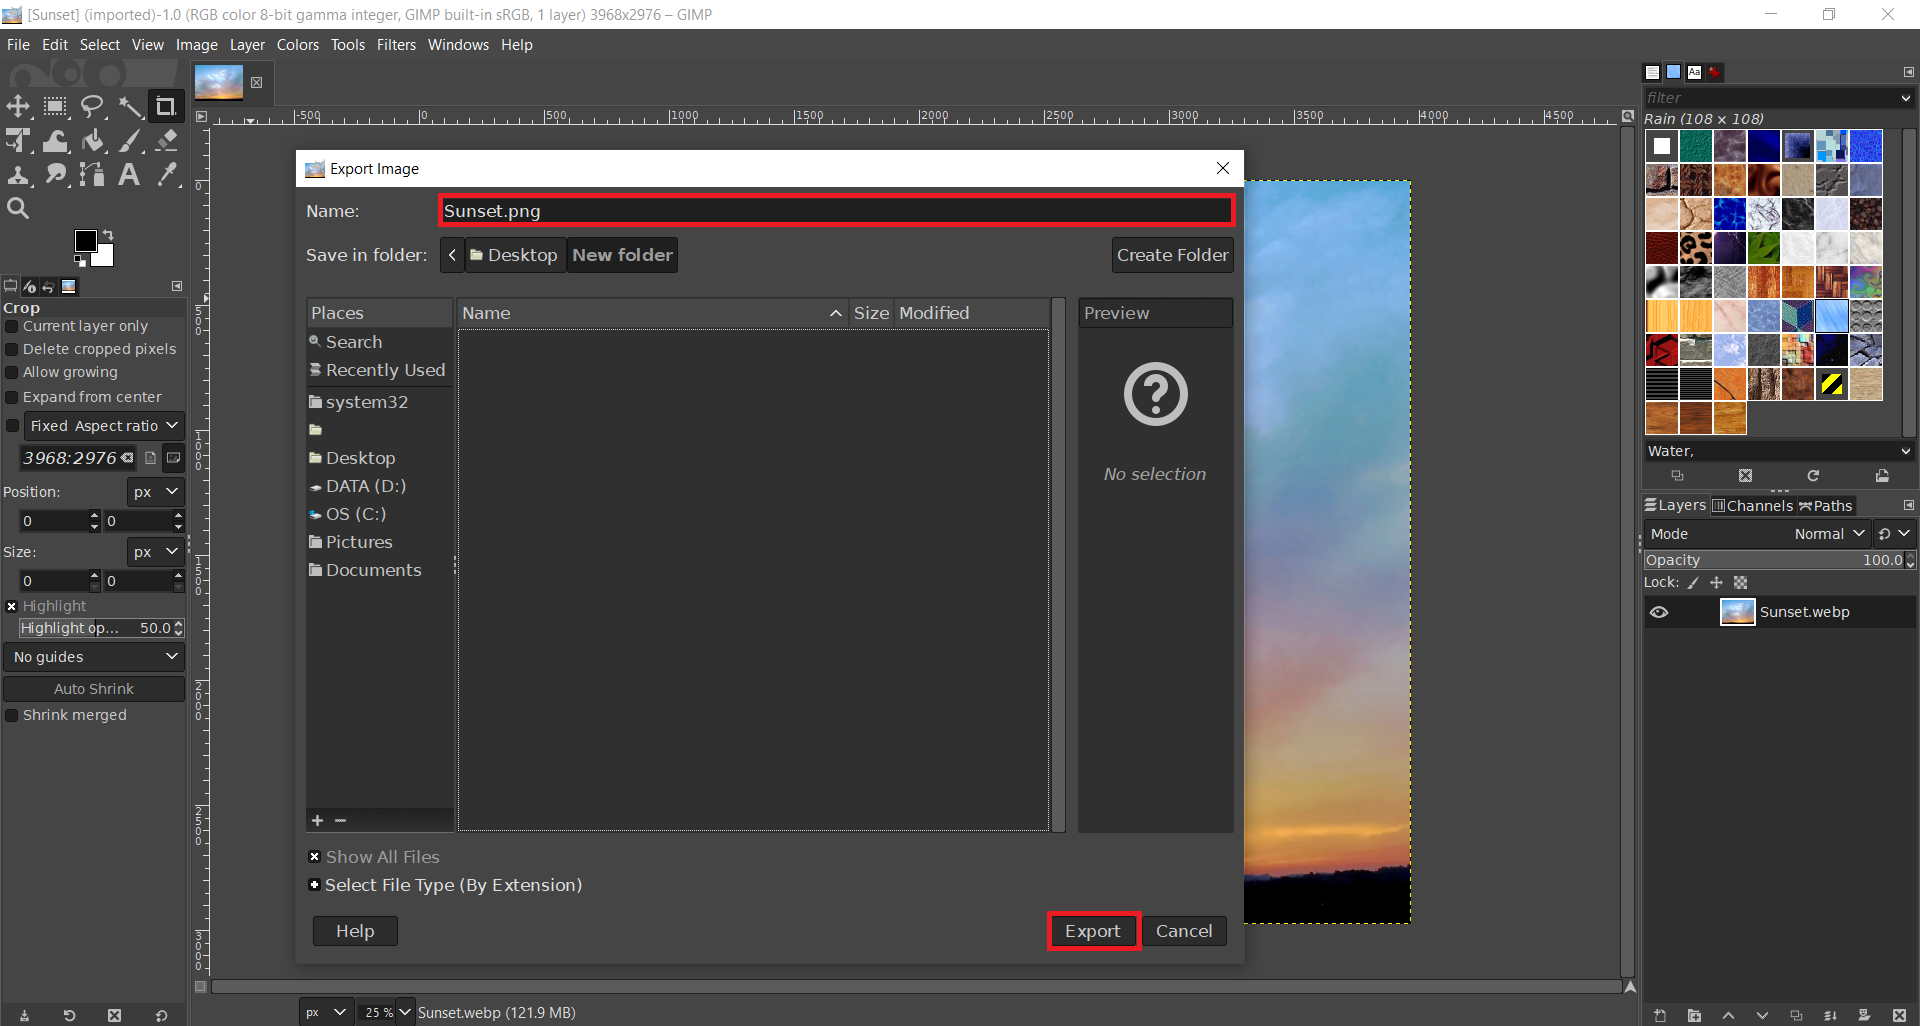Hide the Sunset.webp layer with eye icon
1920x1026 pixels.
pyautogui.click(x=1659, y=612)
